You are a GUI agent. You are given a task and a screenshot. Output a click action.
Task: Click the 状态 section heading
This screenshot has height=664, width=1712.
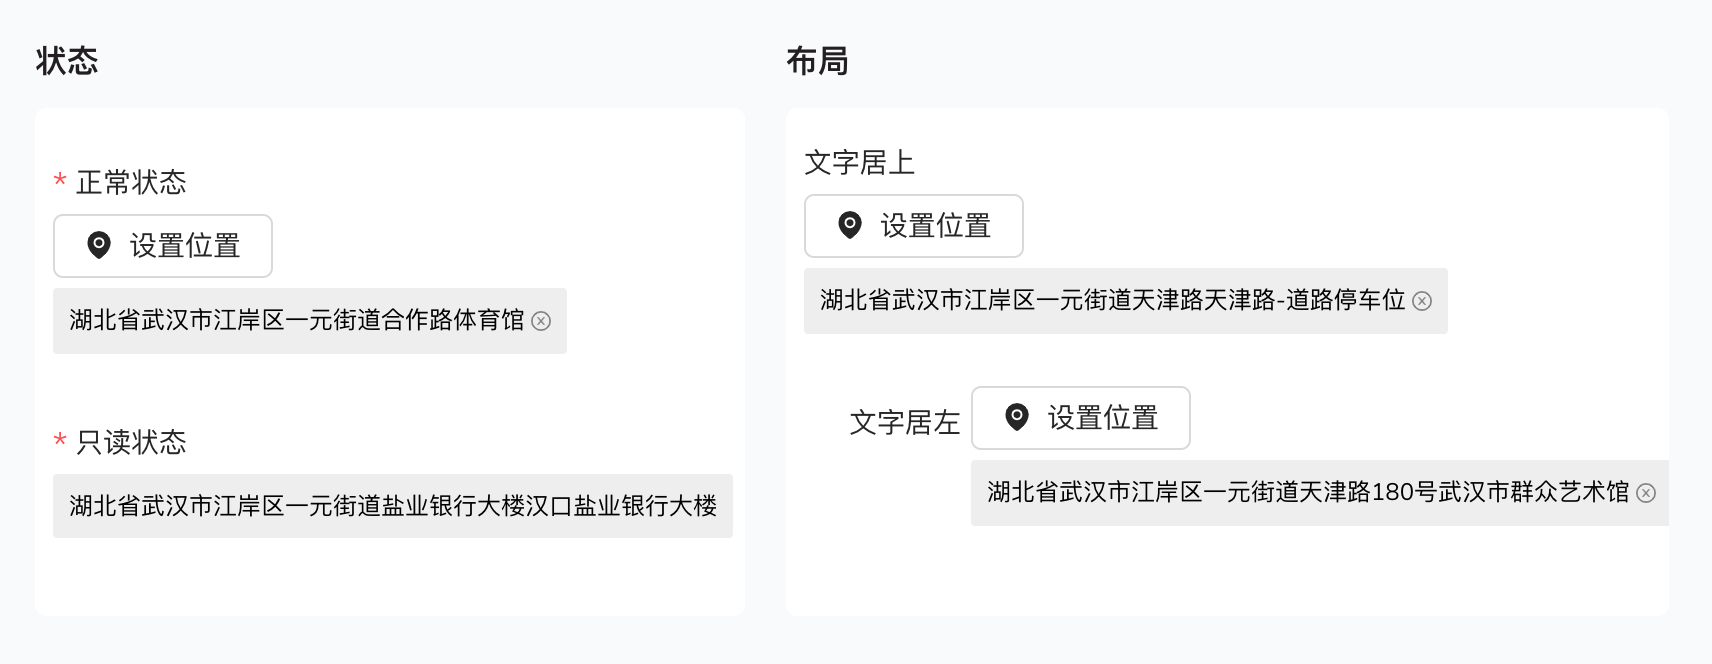(67, 61)
